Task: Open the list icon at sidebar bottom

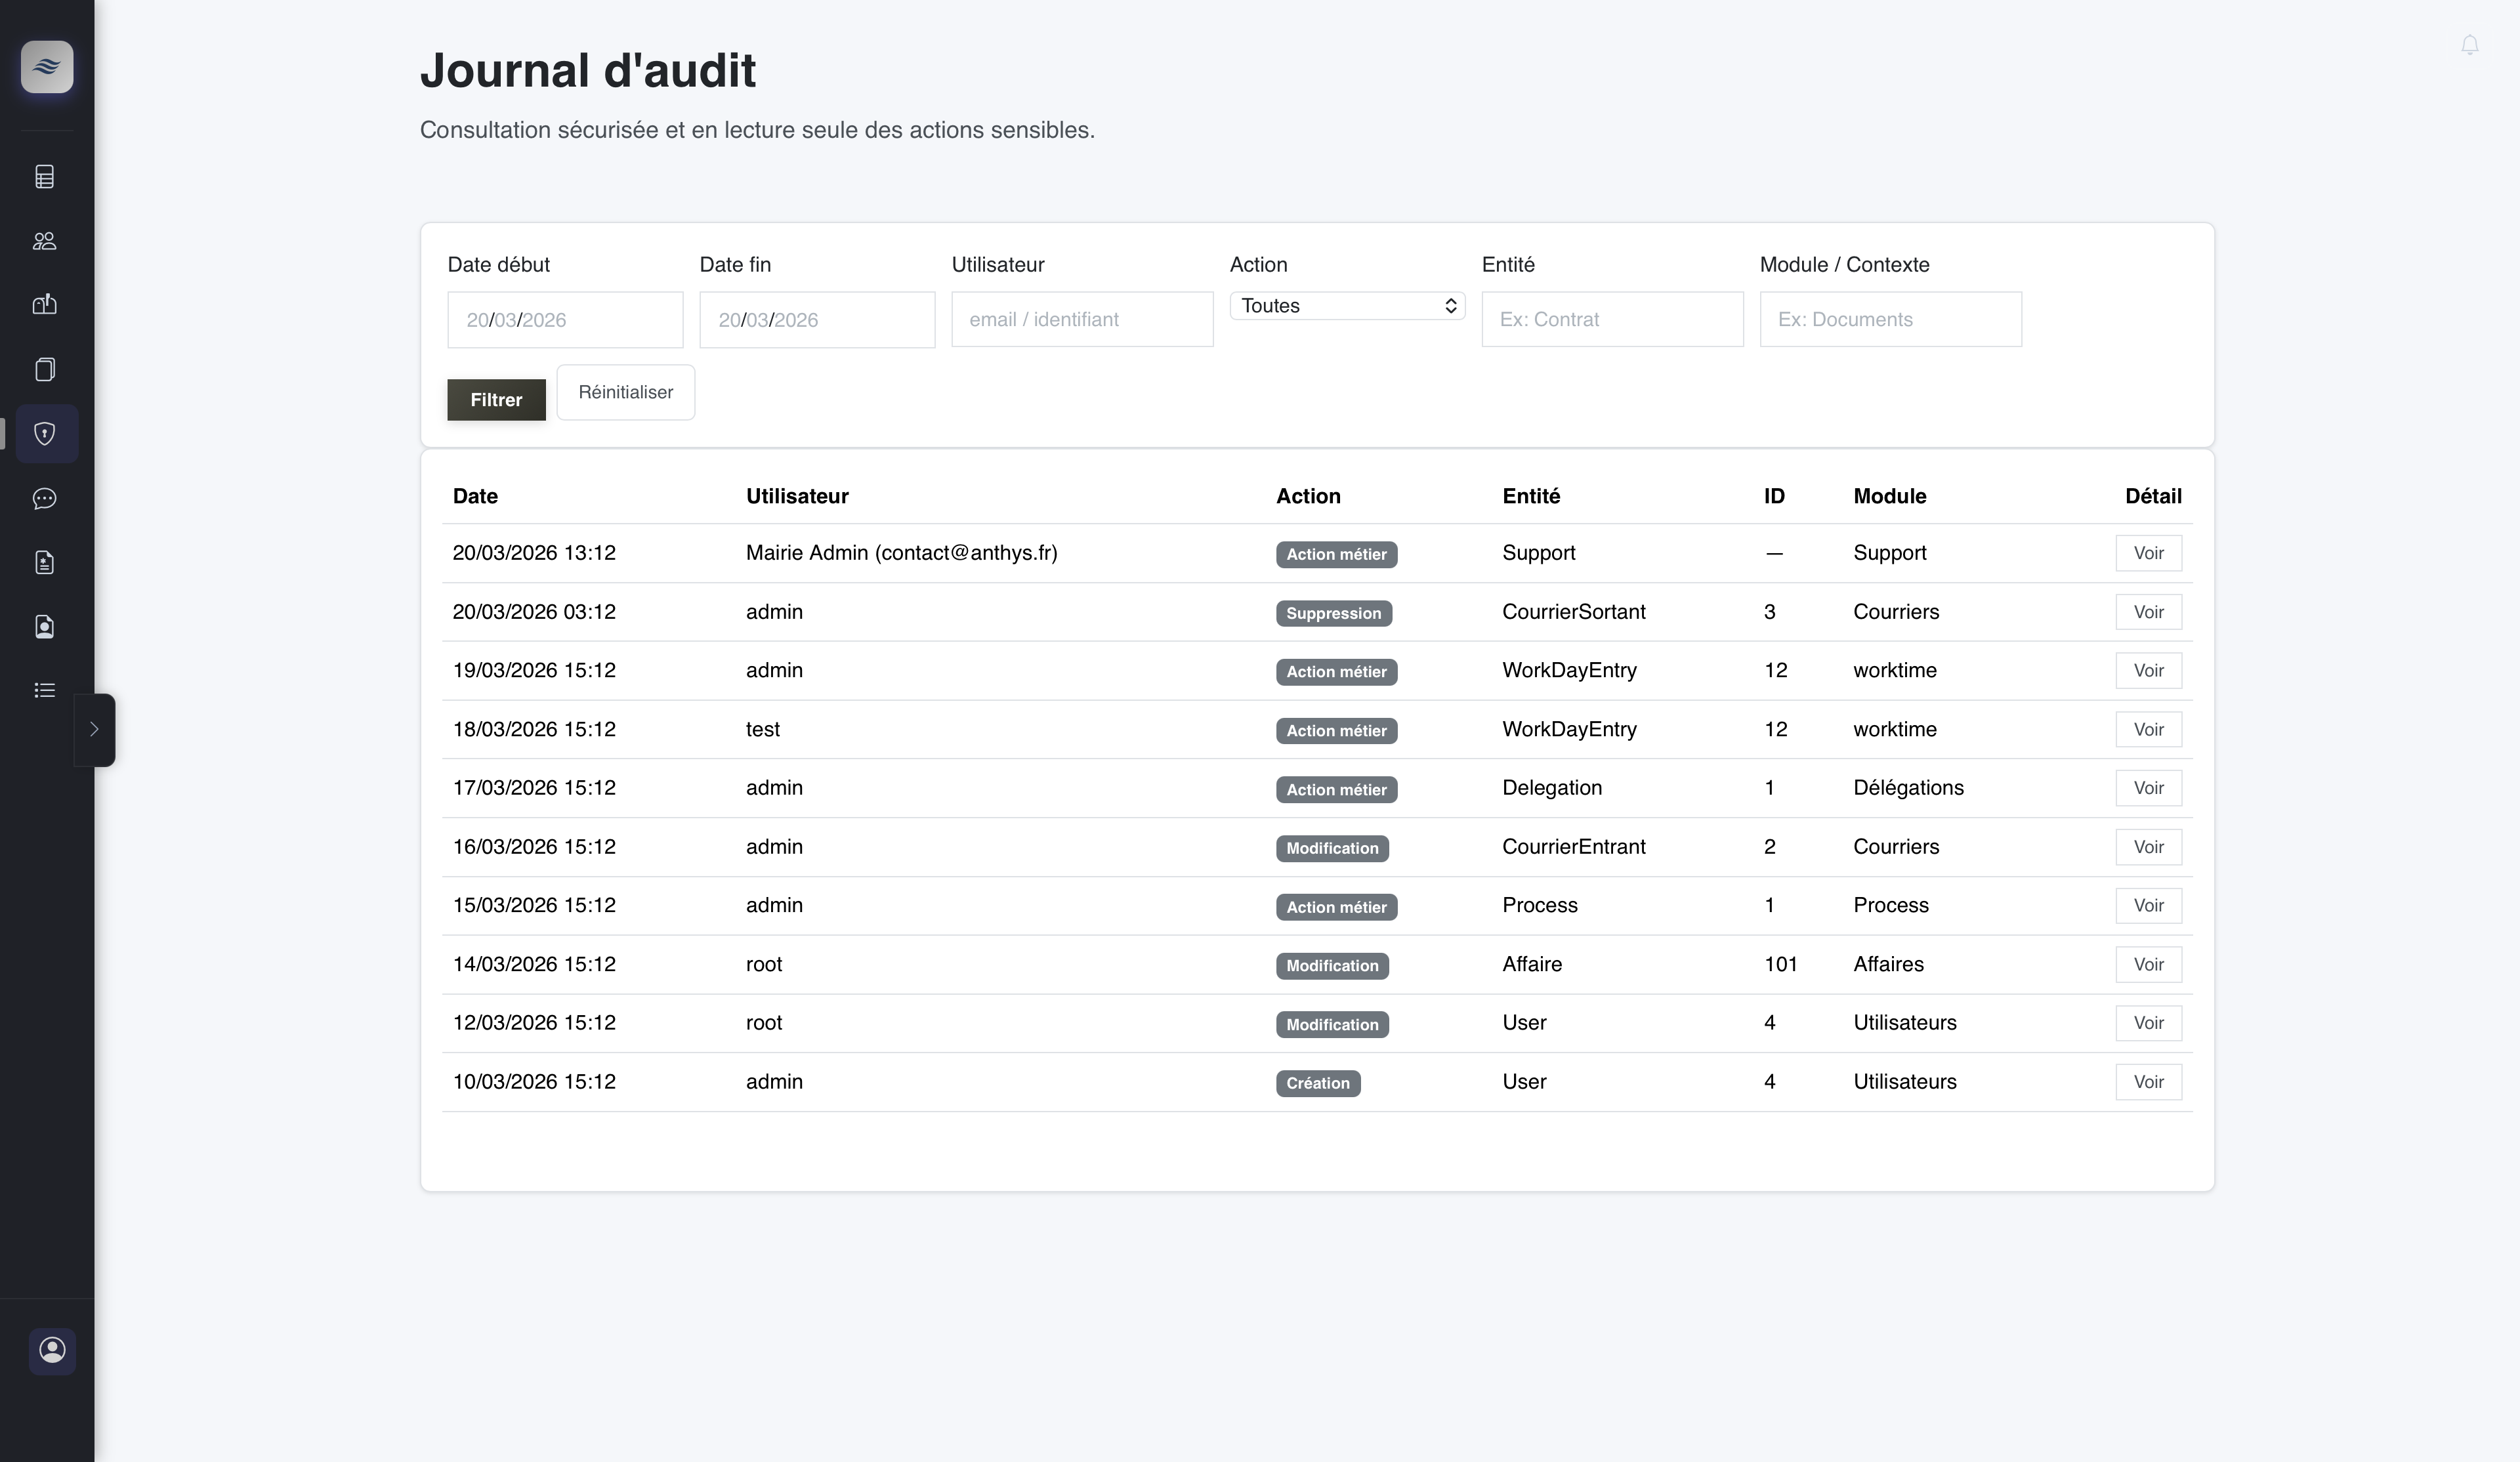Action: coord(44,690)
